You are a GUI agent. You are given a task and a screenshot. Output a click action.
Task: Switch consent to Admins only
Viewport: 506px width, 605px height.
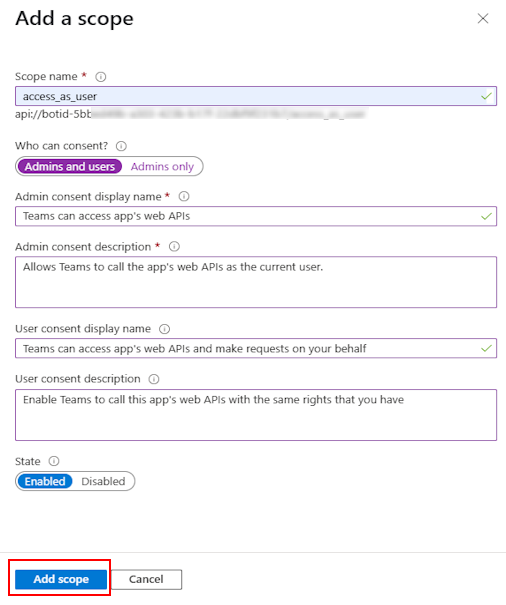162,166
